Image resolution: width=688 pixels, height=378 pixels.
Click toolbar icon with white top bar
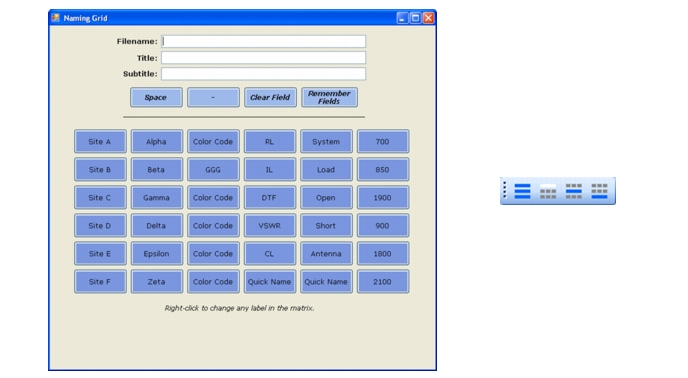pyautogui.click(x=548, y=191)
